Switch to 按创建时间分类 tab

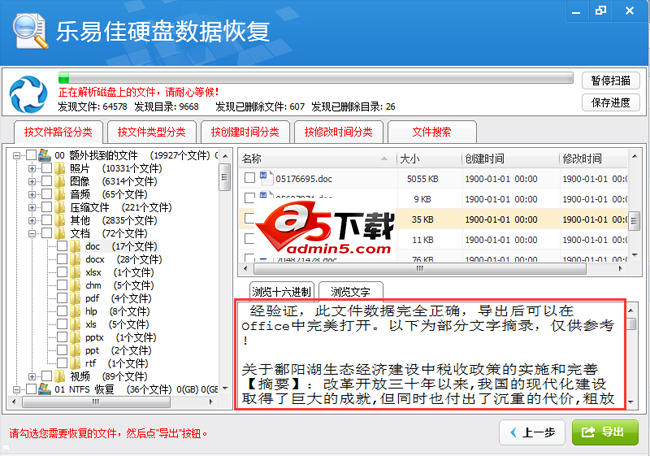click(x=245, y=132)
